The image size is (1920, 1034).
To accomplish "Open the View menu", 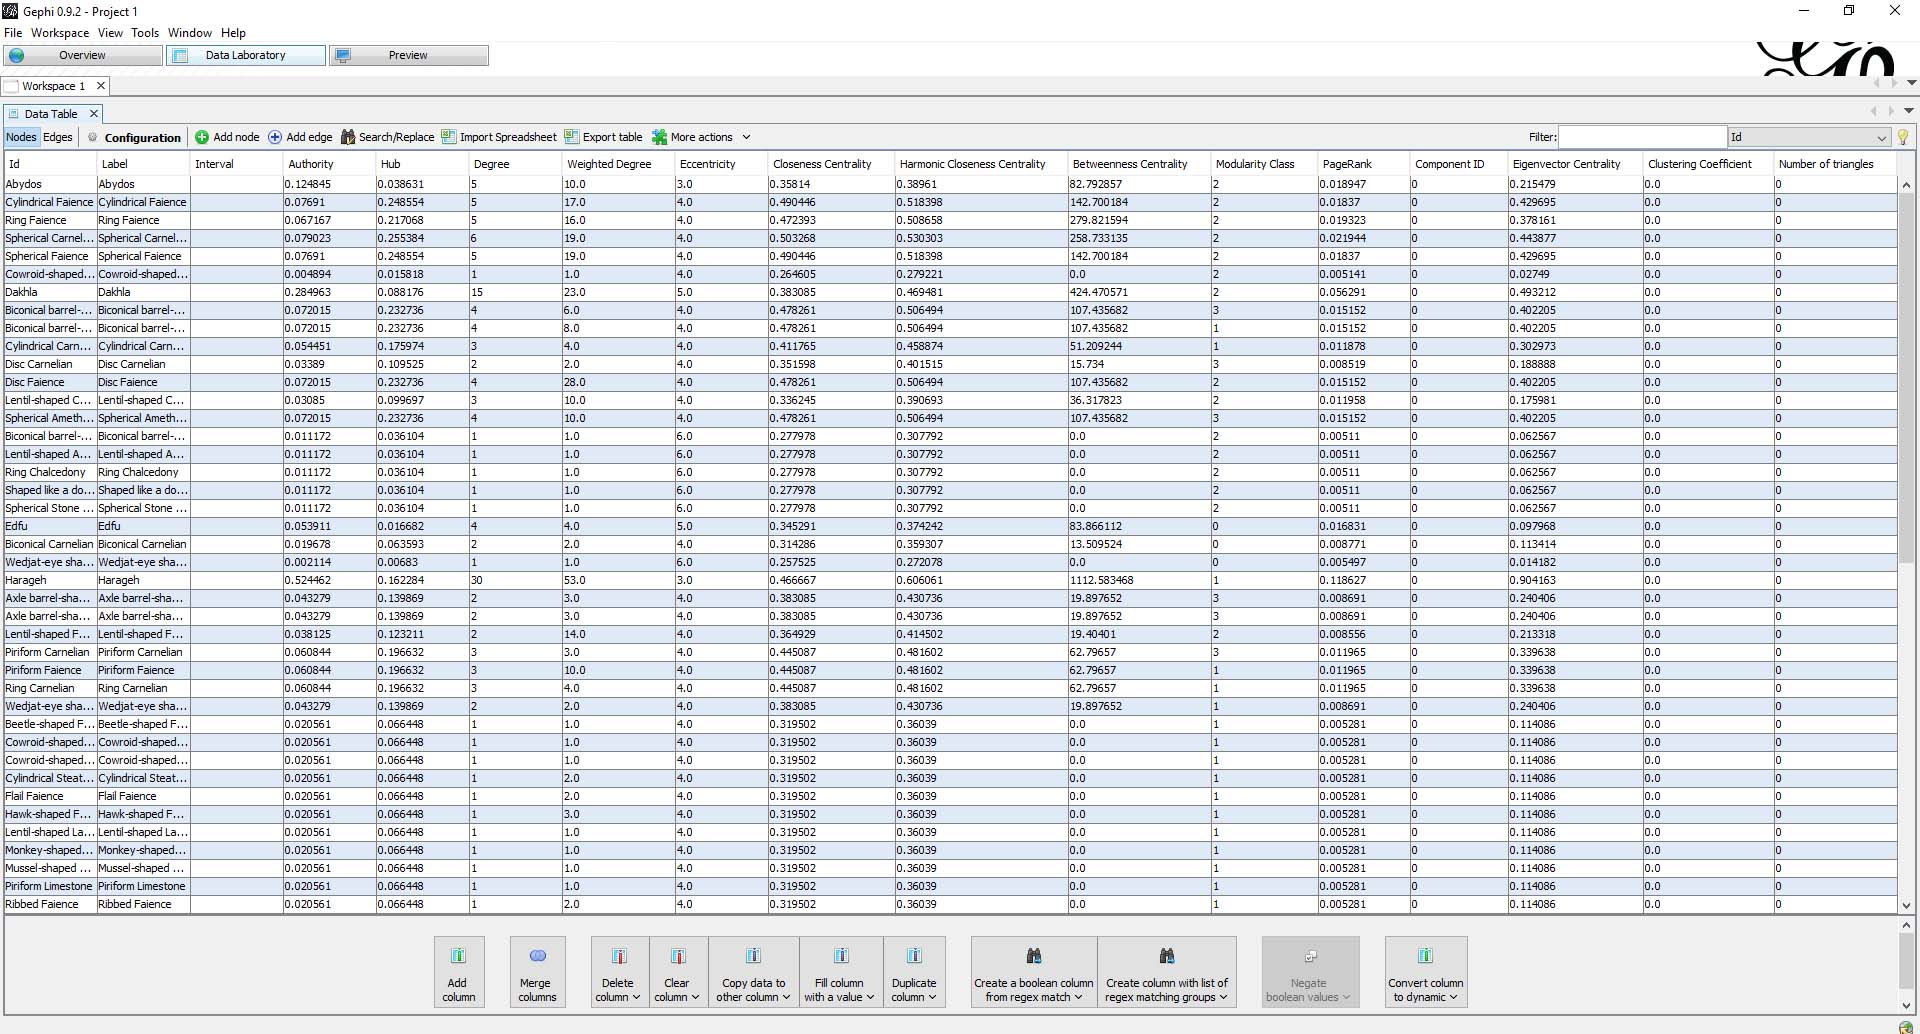I will click(x=110, y=33).
